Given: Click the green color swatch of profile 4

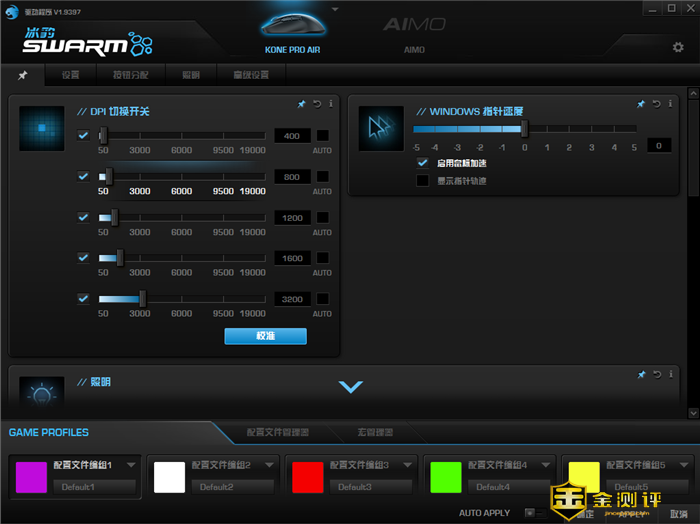Looking at the screenshot, I should (x=443, y=476).
